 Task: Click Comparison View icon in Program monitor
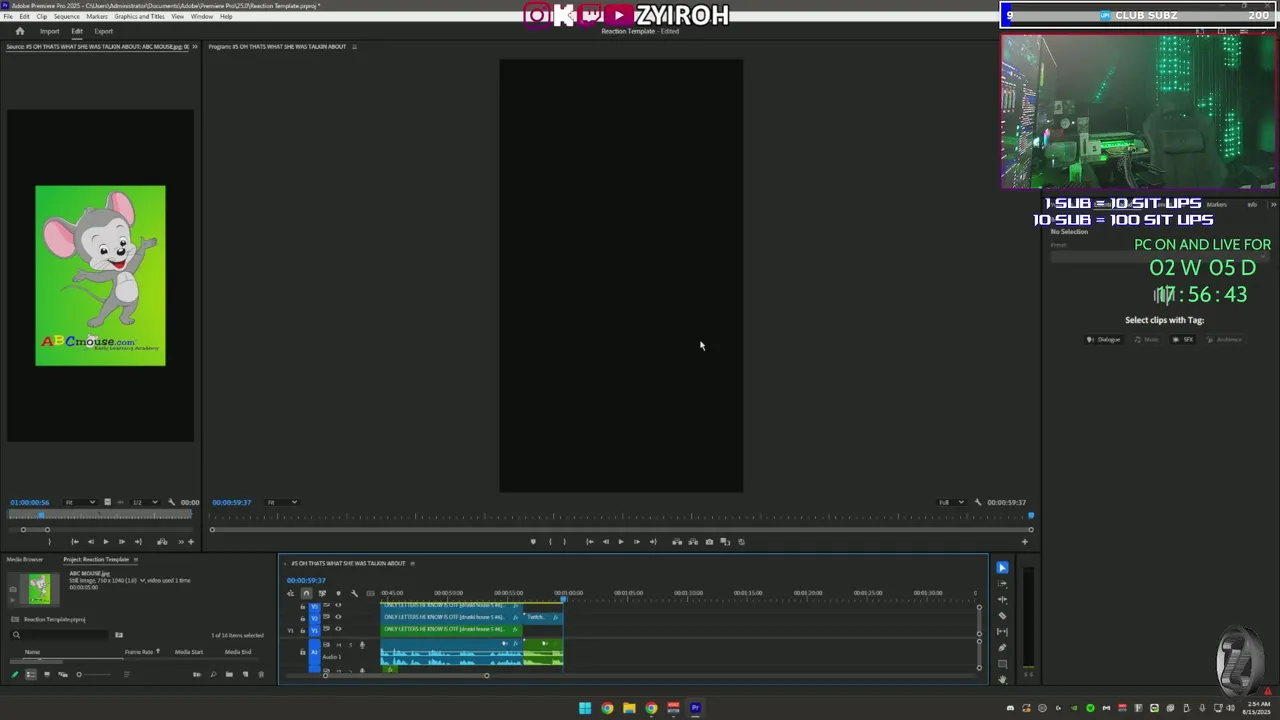725,542
